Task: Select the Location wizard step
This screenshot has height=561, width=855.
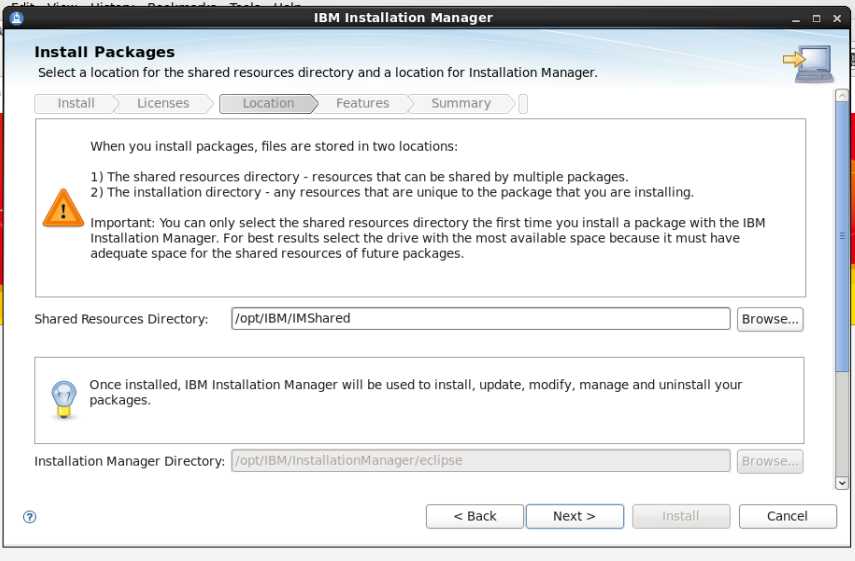Action: (x=268, y=103)
